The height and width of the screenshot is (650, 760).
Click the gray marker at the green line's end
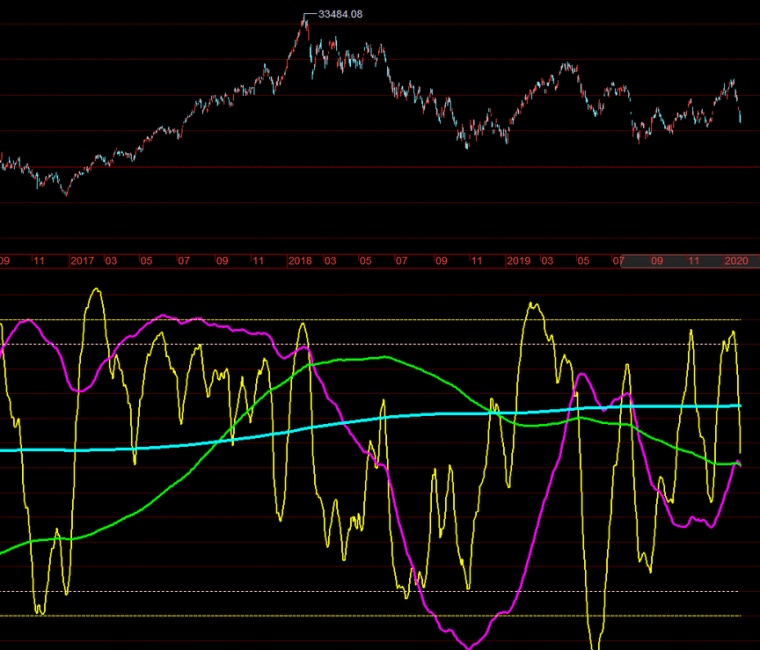click(x=738, y=462)
